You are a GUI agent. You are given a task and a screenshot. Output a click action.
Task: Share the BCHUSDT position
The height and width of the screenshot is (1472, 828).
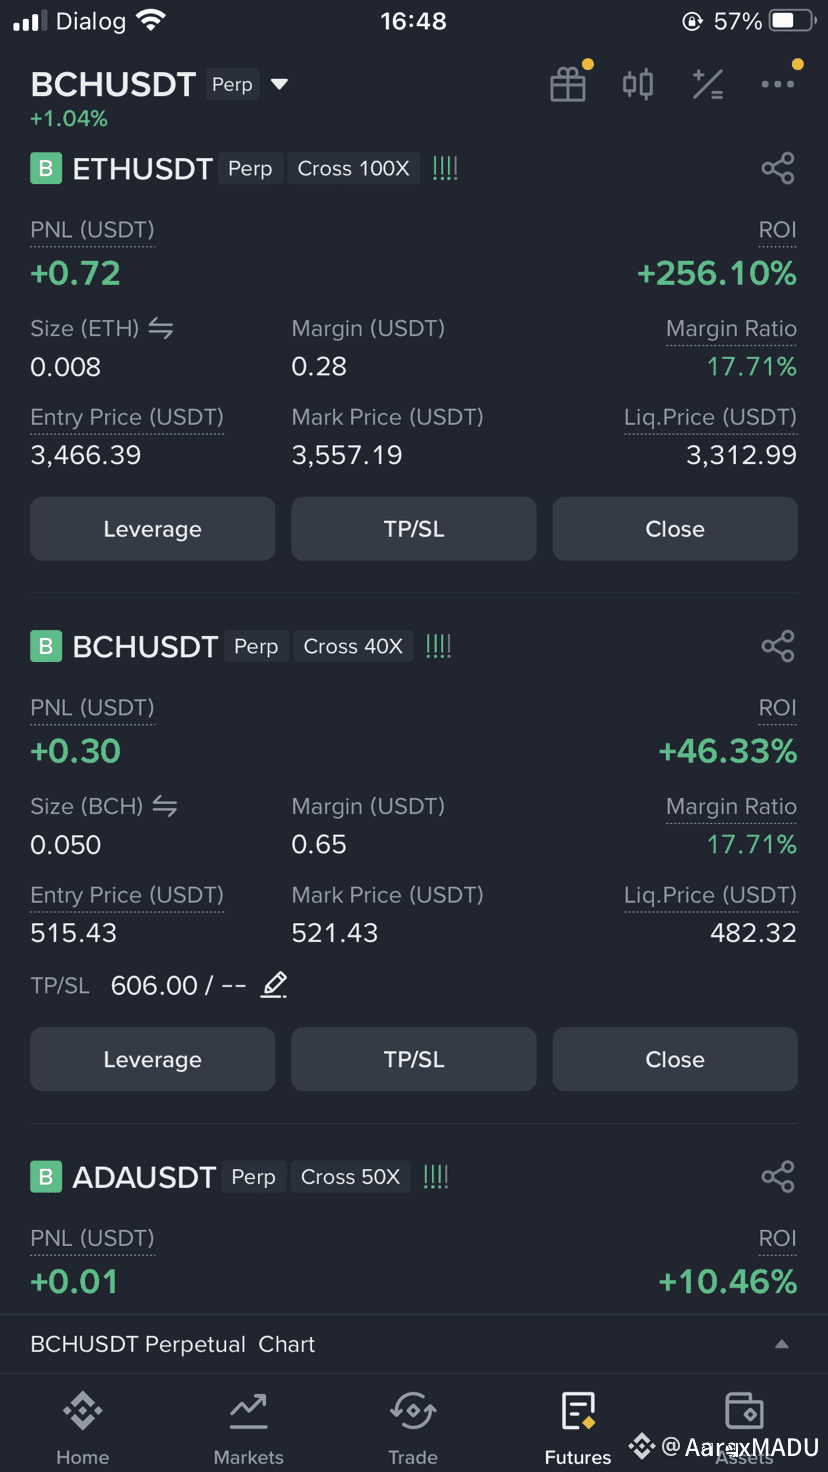(x=778, y=646)
